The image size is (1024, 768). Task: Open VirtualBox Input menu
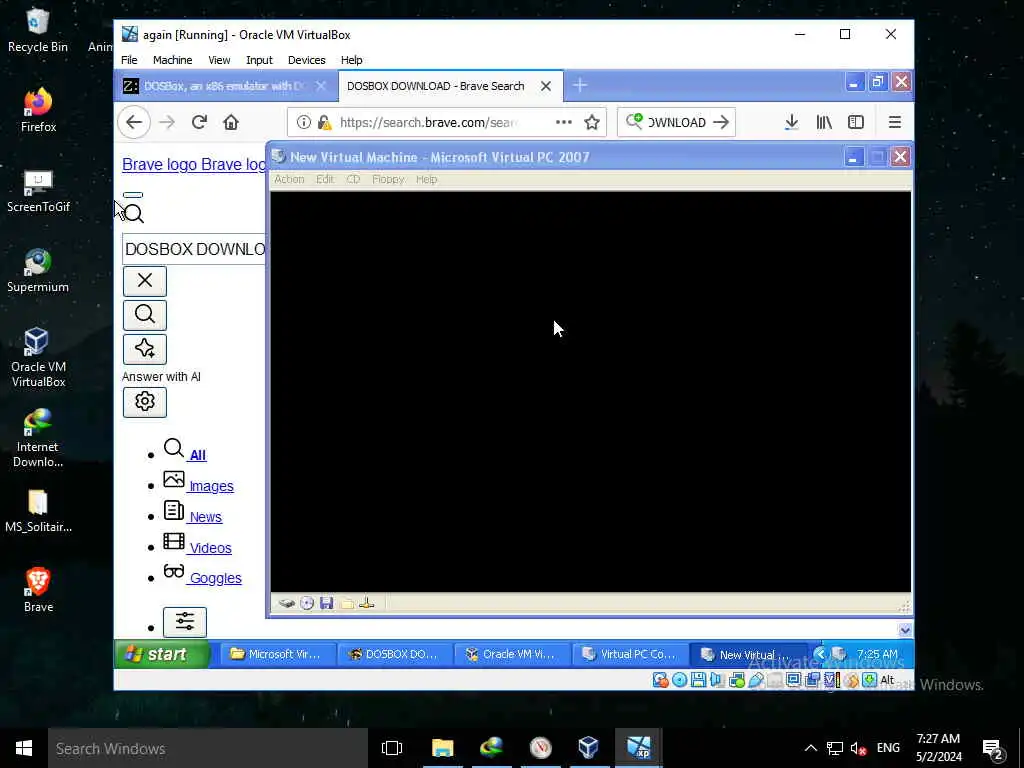[x=259, y=60]
